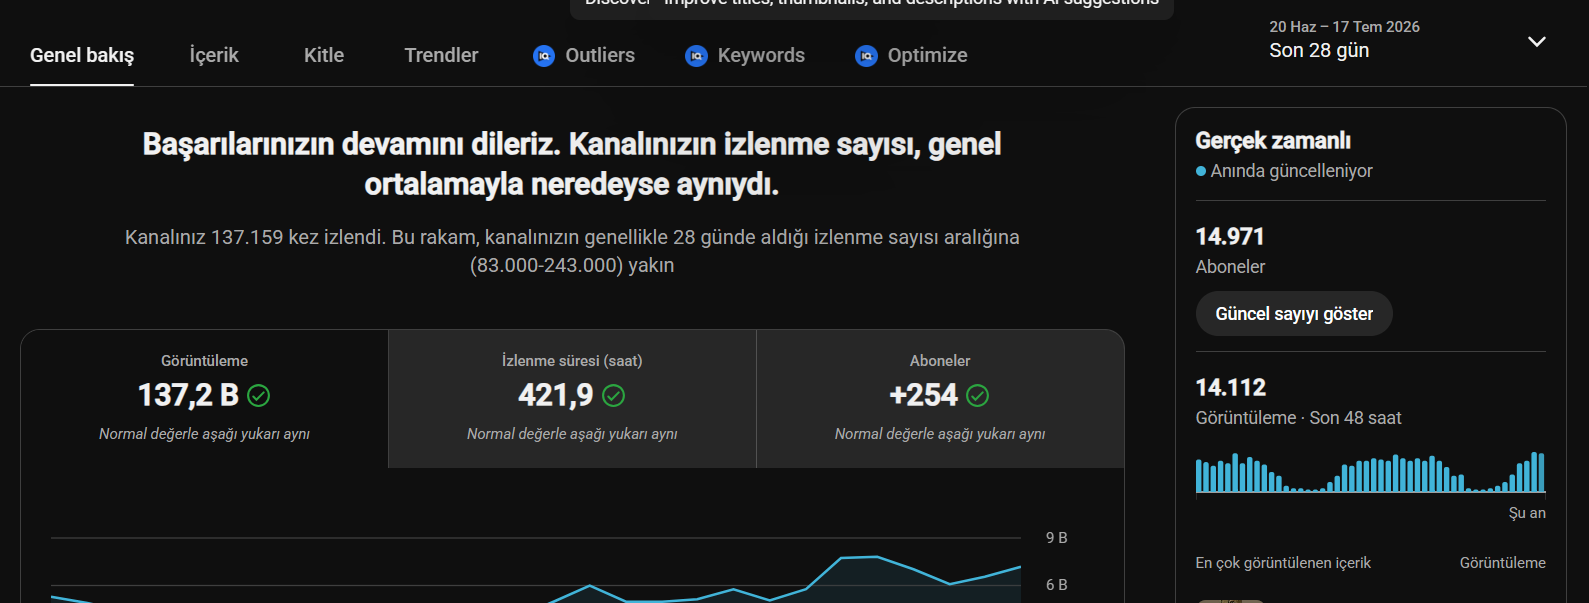Image resolution: width=1589 pixels, height=603 pixels.
Task: Select the İzlenme süresi (saat) metric card
Action: tap(572, 398)
